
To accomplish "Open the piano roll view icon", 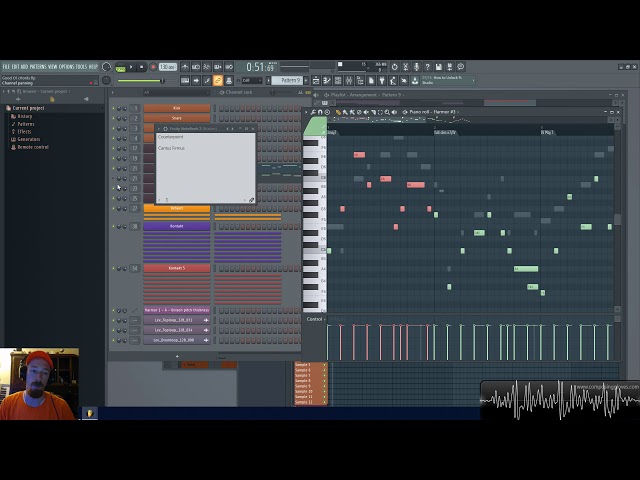I will point(327,80).
